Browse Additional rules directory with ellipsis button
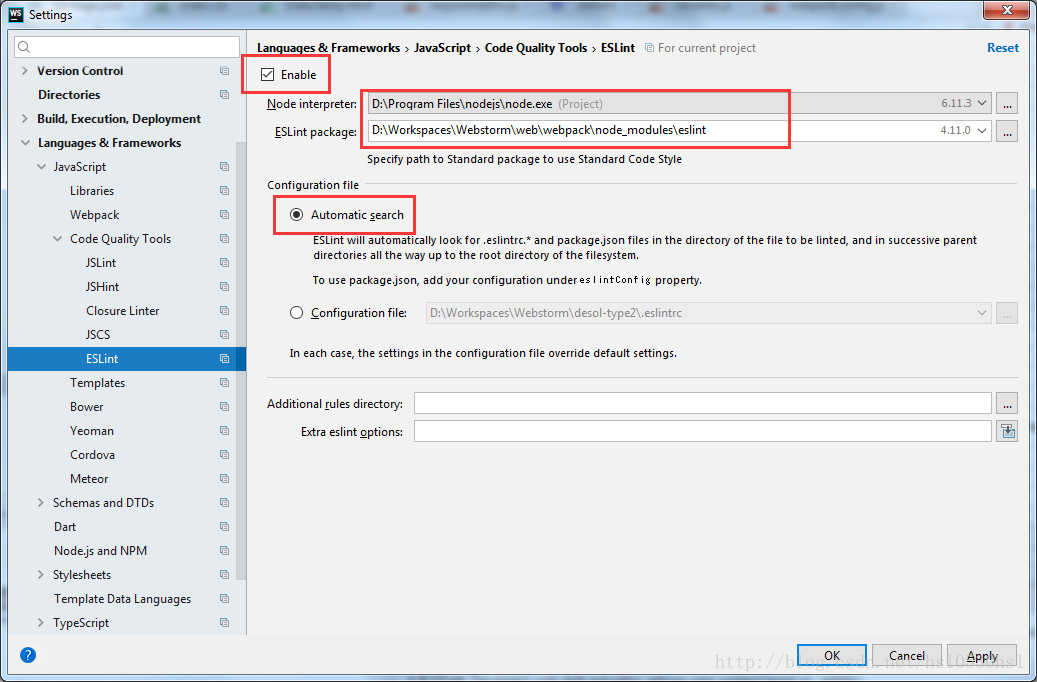 coord(1007,403)
